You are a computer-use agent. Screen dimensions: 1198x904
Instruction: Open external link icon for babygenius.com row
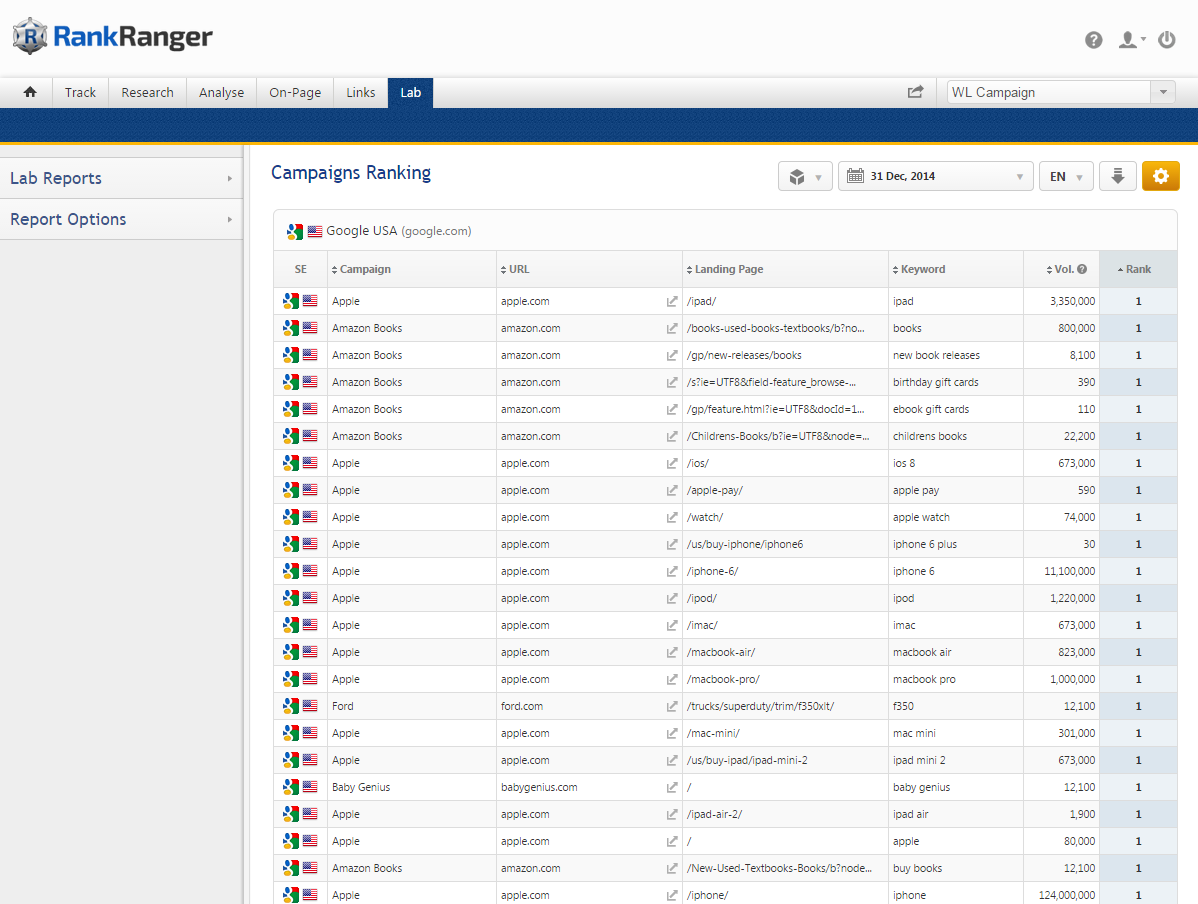point(672,788)
